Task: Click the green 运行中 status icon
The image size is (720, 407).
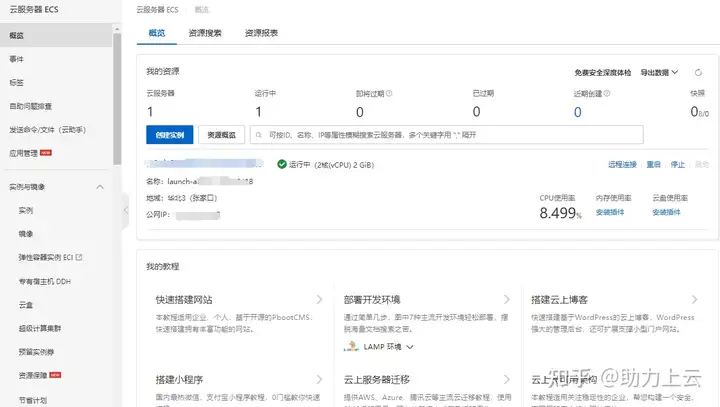Action: 282,164
